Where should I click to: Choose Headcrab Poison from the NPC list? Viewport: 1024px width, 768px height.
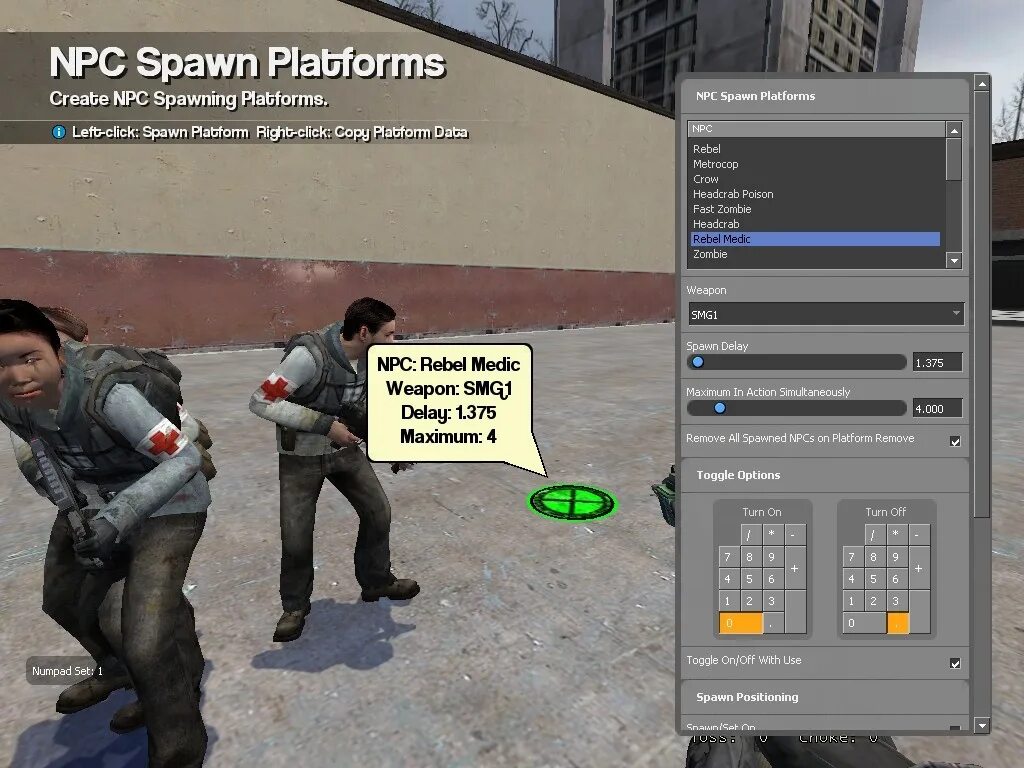[x=815, y=194]
